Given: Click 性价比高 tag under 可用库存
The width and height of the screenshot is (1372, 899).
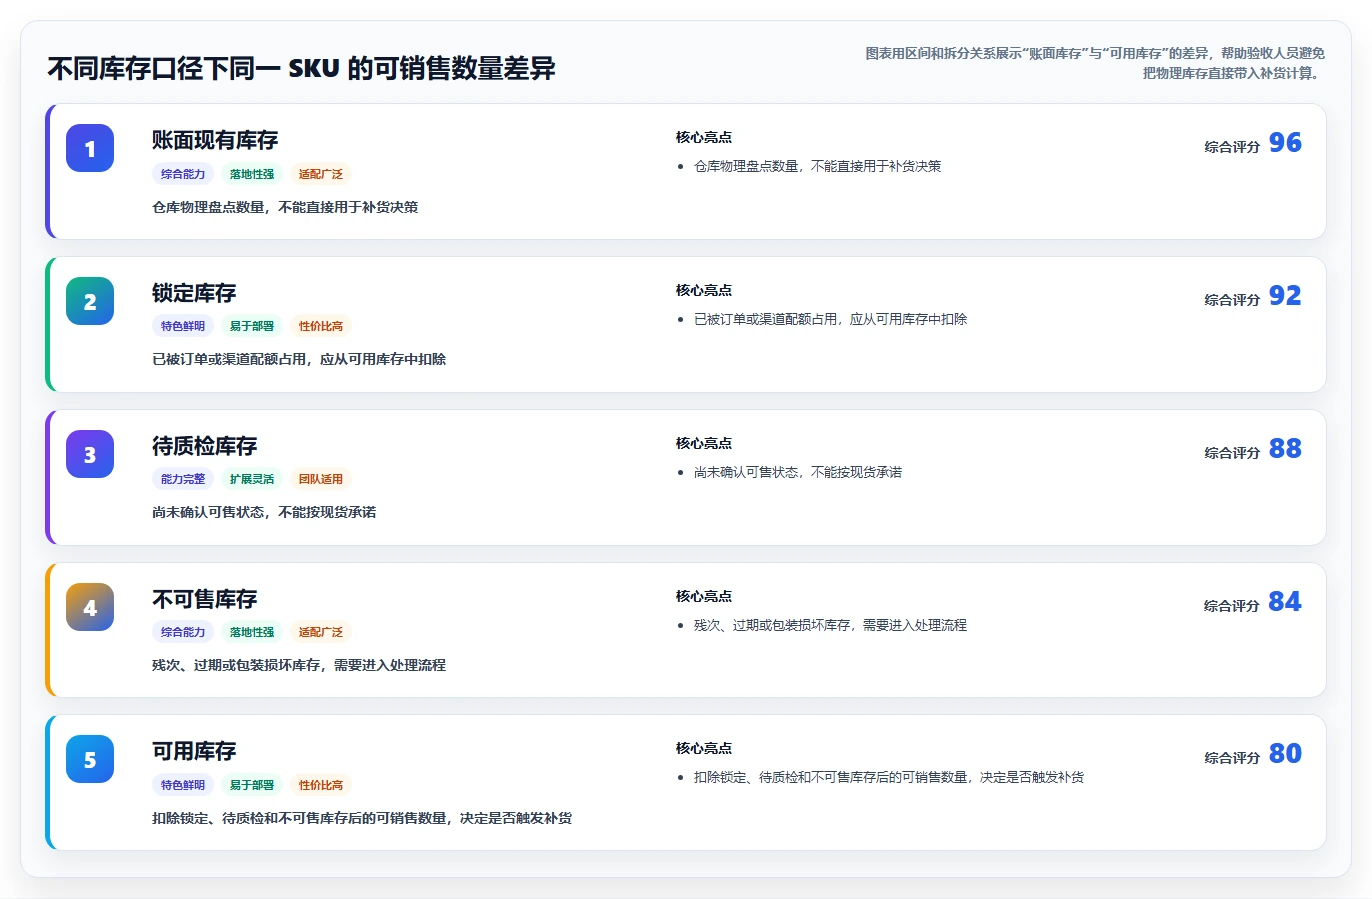Looking at the screenshot, I should tap(321, 785).
